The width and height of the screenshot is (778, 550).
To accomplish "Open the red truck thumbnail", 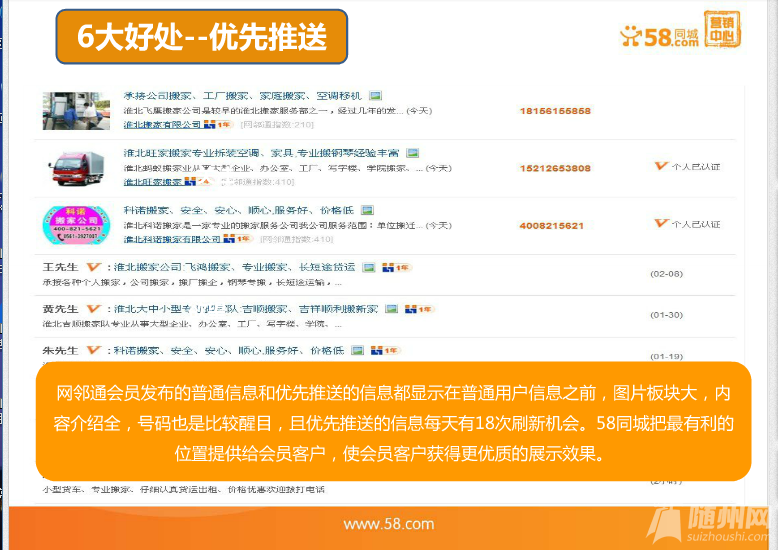I will coord(76,168).
